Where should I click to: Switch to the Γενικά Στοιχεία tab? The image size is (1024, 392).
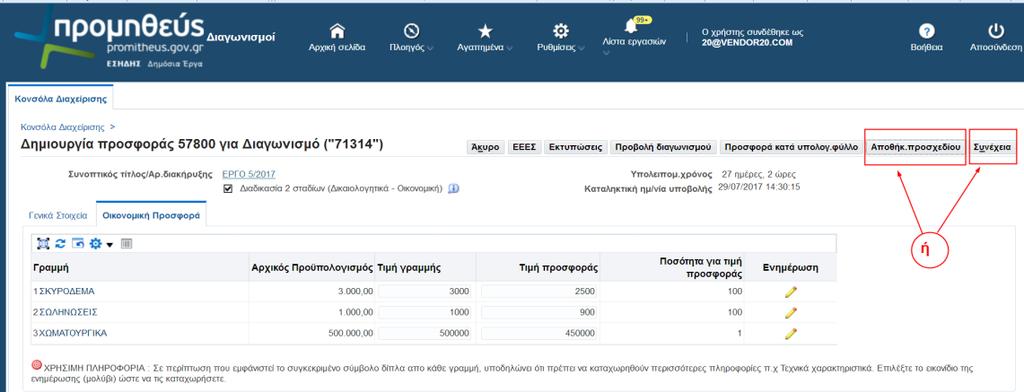point(58,215)
